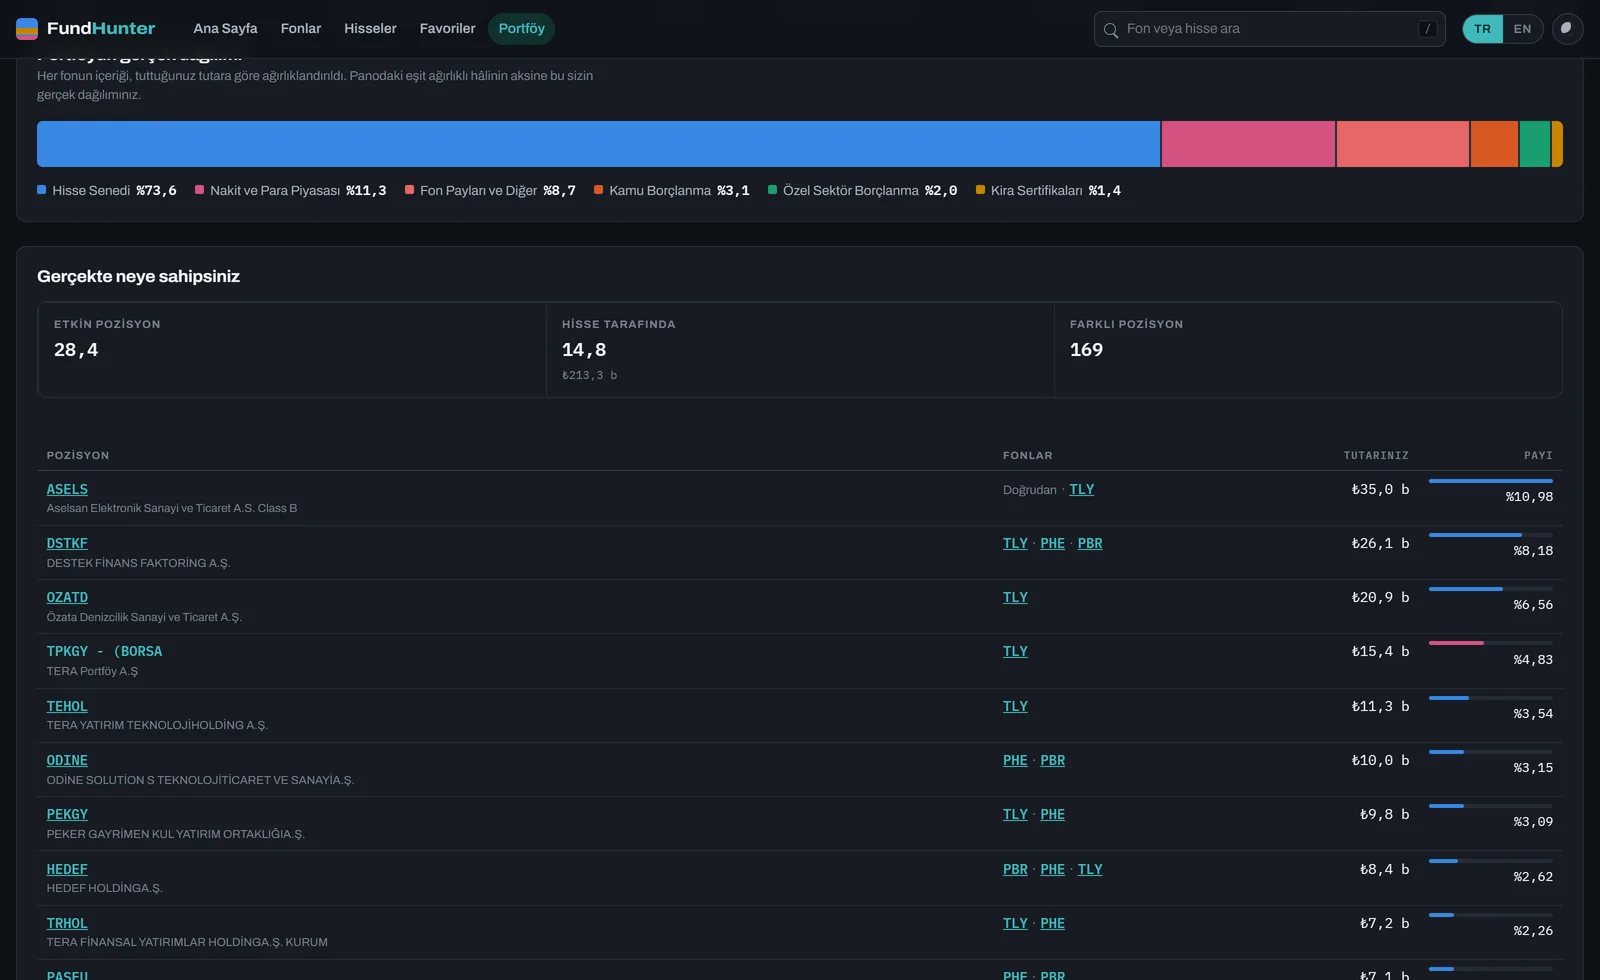1600x980 pixels.
Task: Click the green Özel Sektör Borçlanma bar segment
Action: pyautogui.click(x=1535, y=144)
